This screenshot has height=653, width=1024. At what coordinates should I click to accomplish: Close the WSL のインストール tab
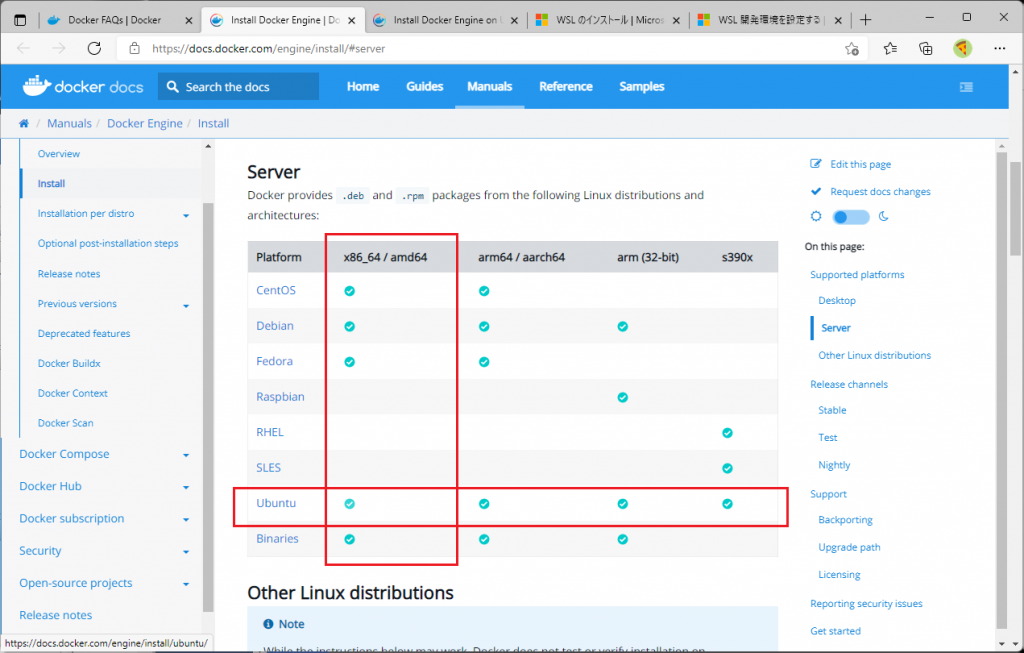[676, 21]
